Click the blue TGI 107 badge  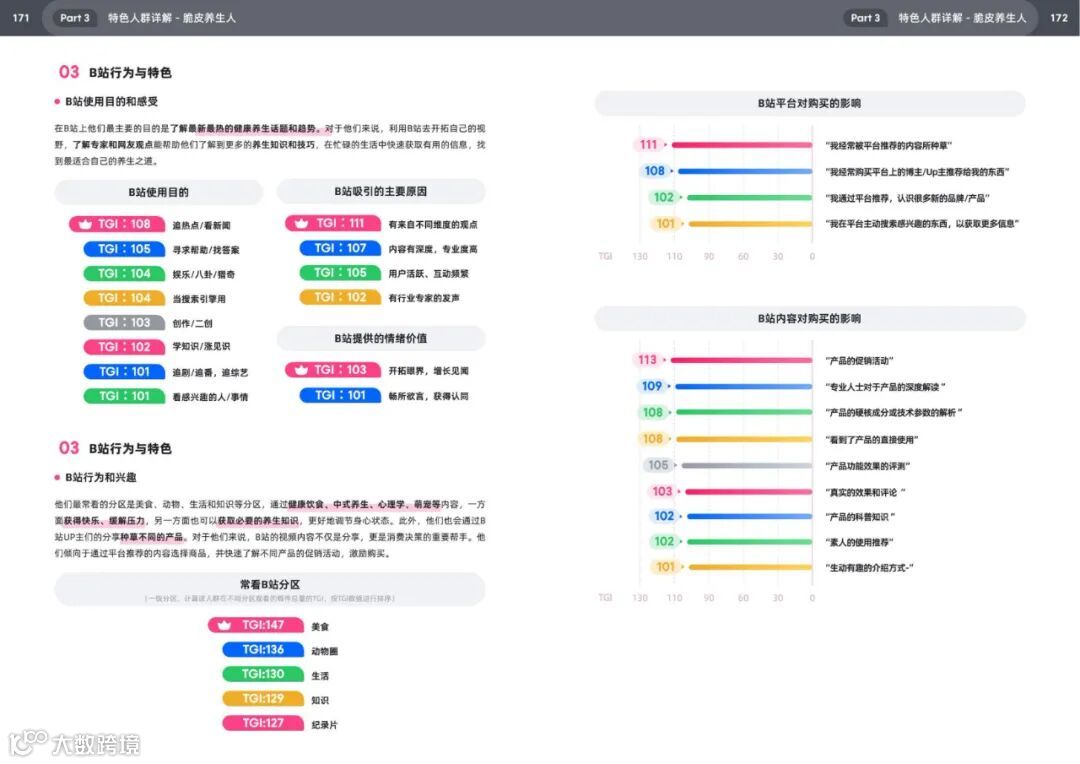click(340, 248)
